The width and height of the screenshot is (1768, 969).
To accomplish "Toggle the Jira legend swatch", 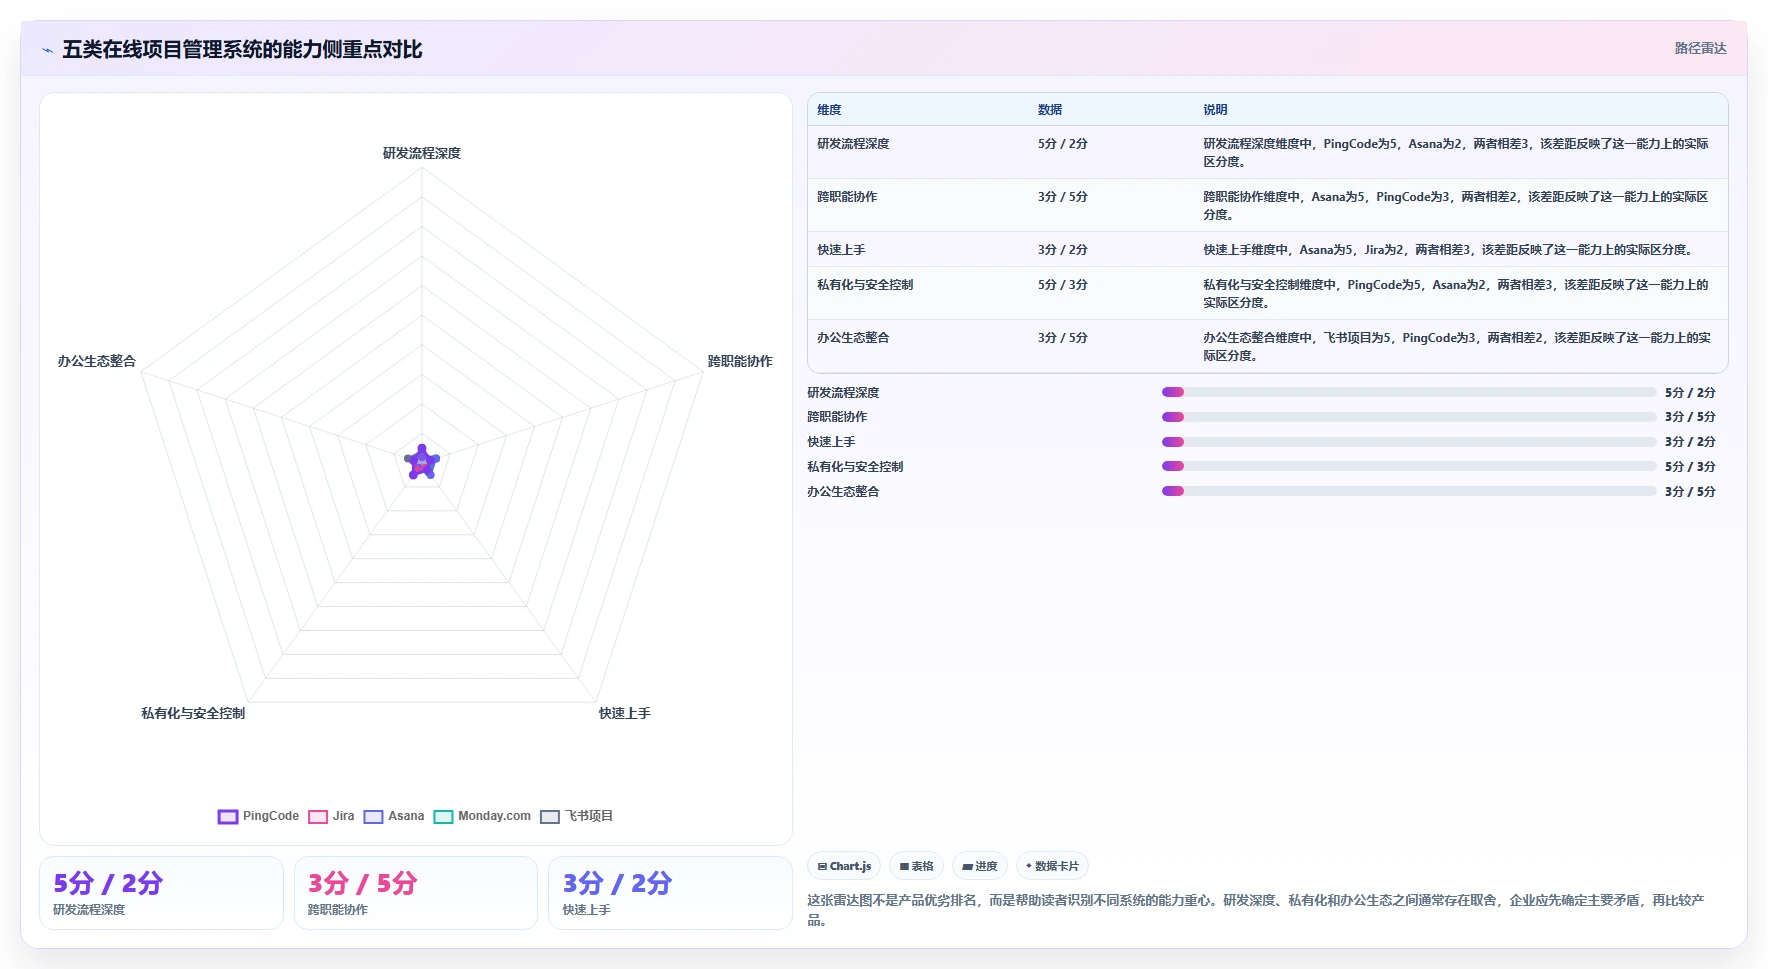I will point(318,817).
